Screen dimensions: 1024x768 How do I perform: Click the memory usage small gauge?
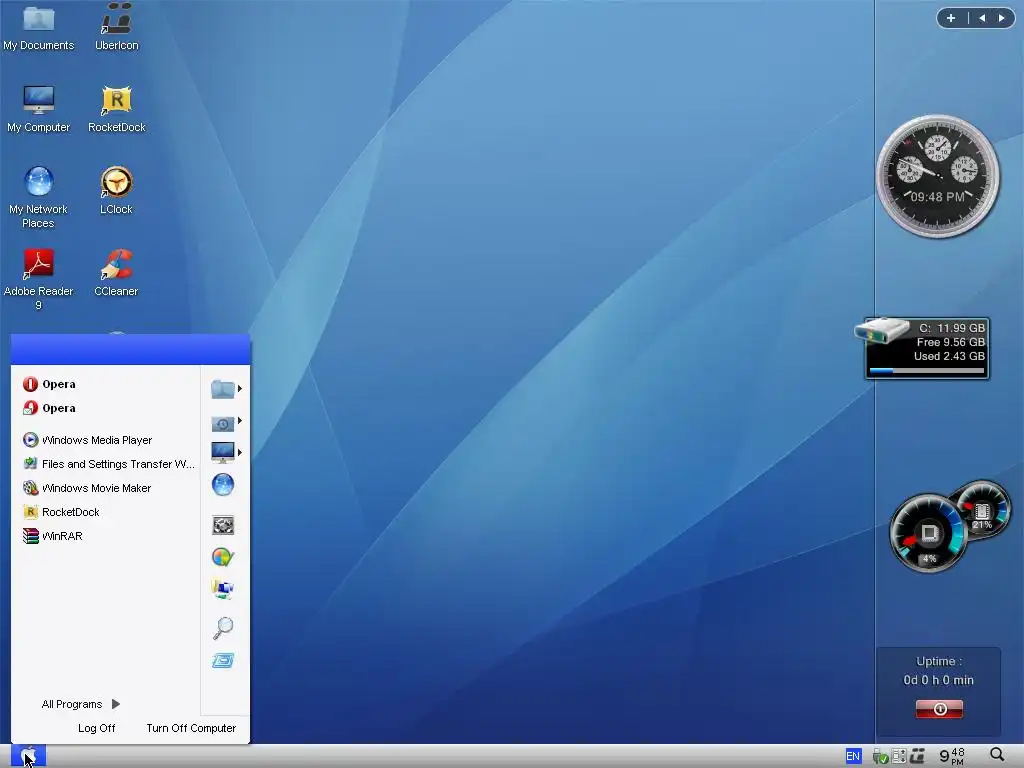tap(983, 509)
